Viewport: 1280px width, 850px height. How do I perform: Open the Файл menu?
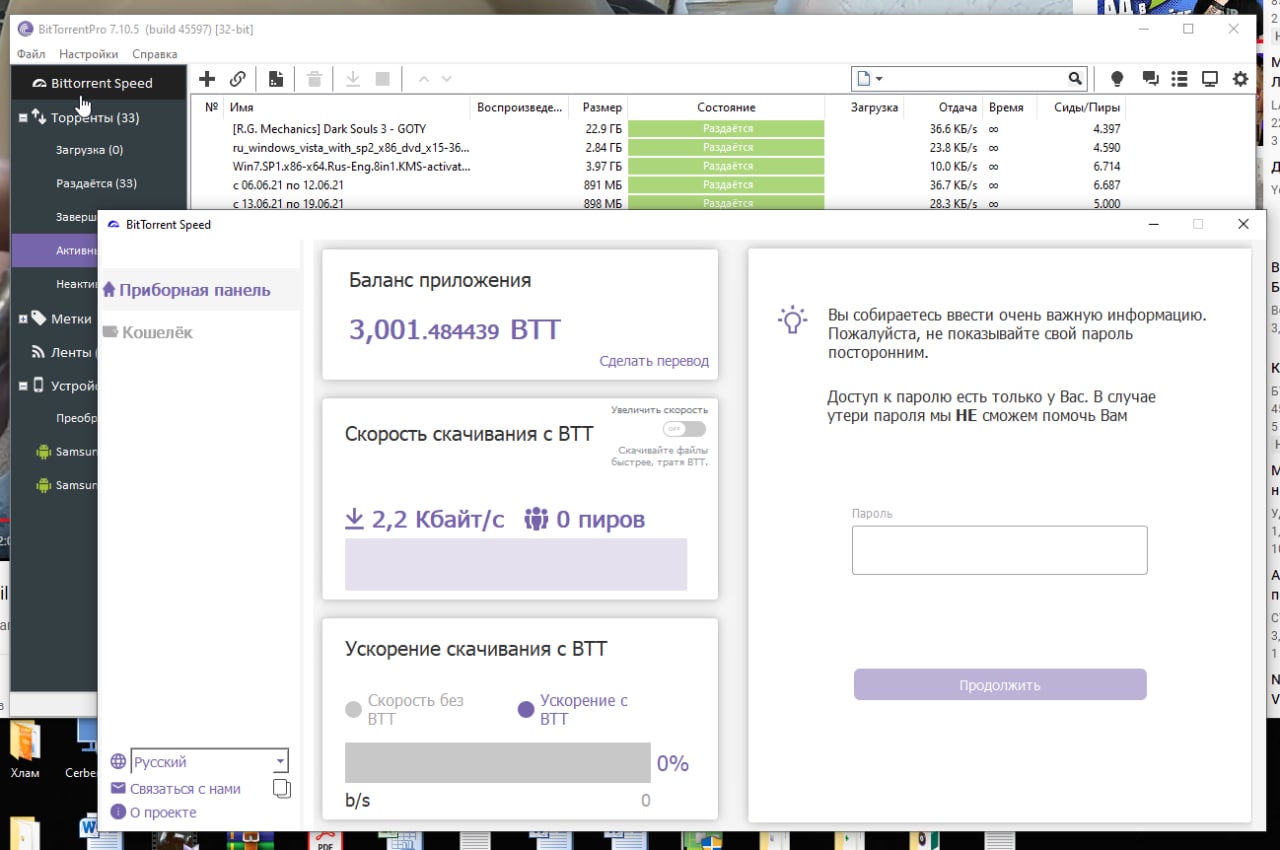click(x=31, y=54)
